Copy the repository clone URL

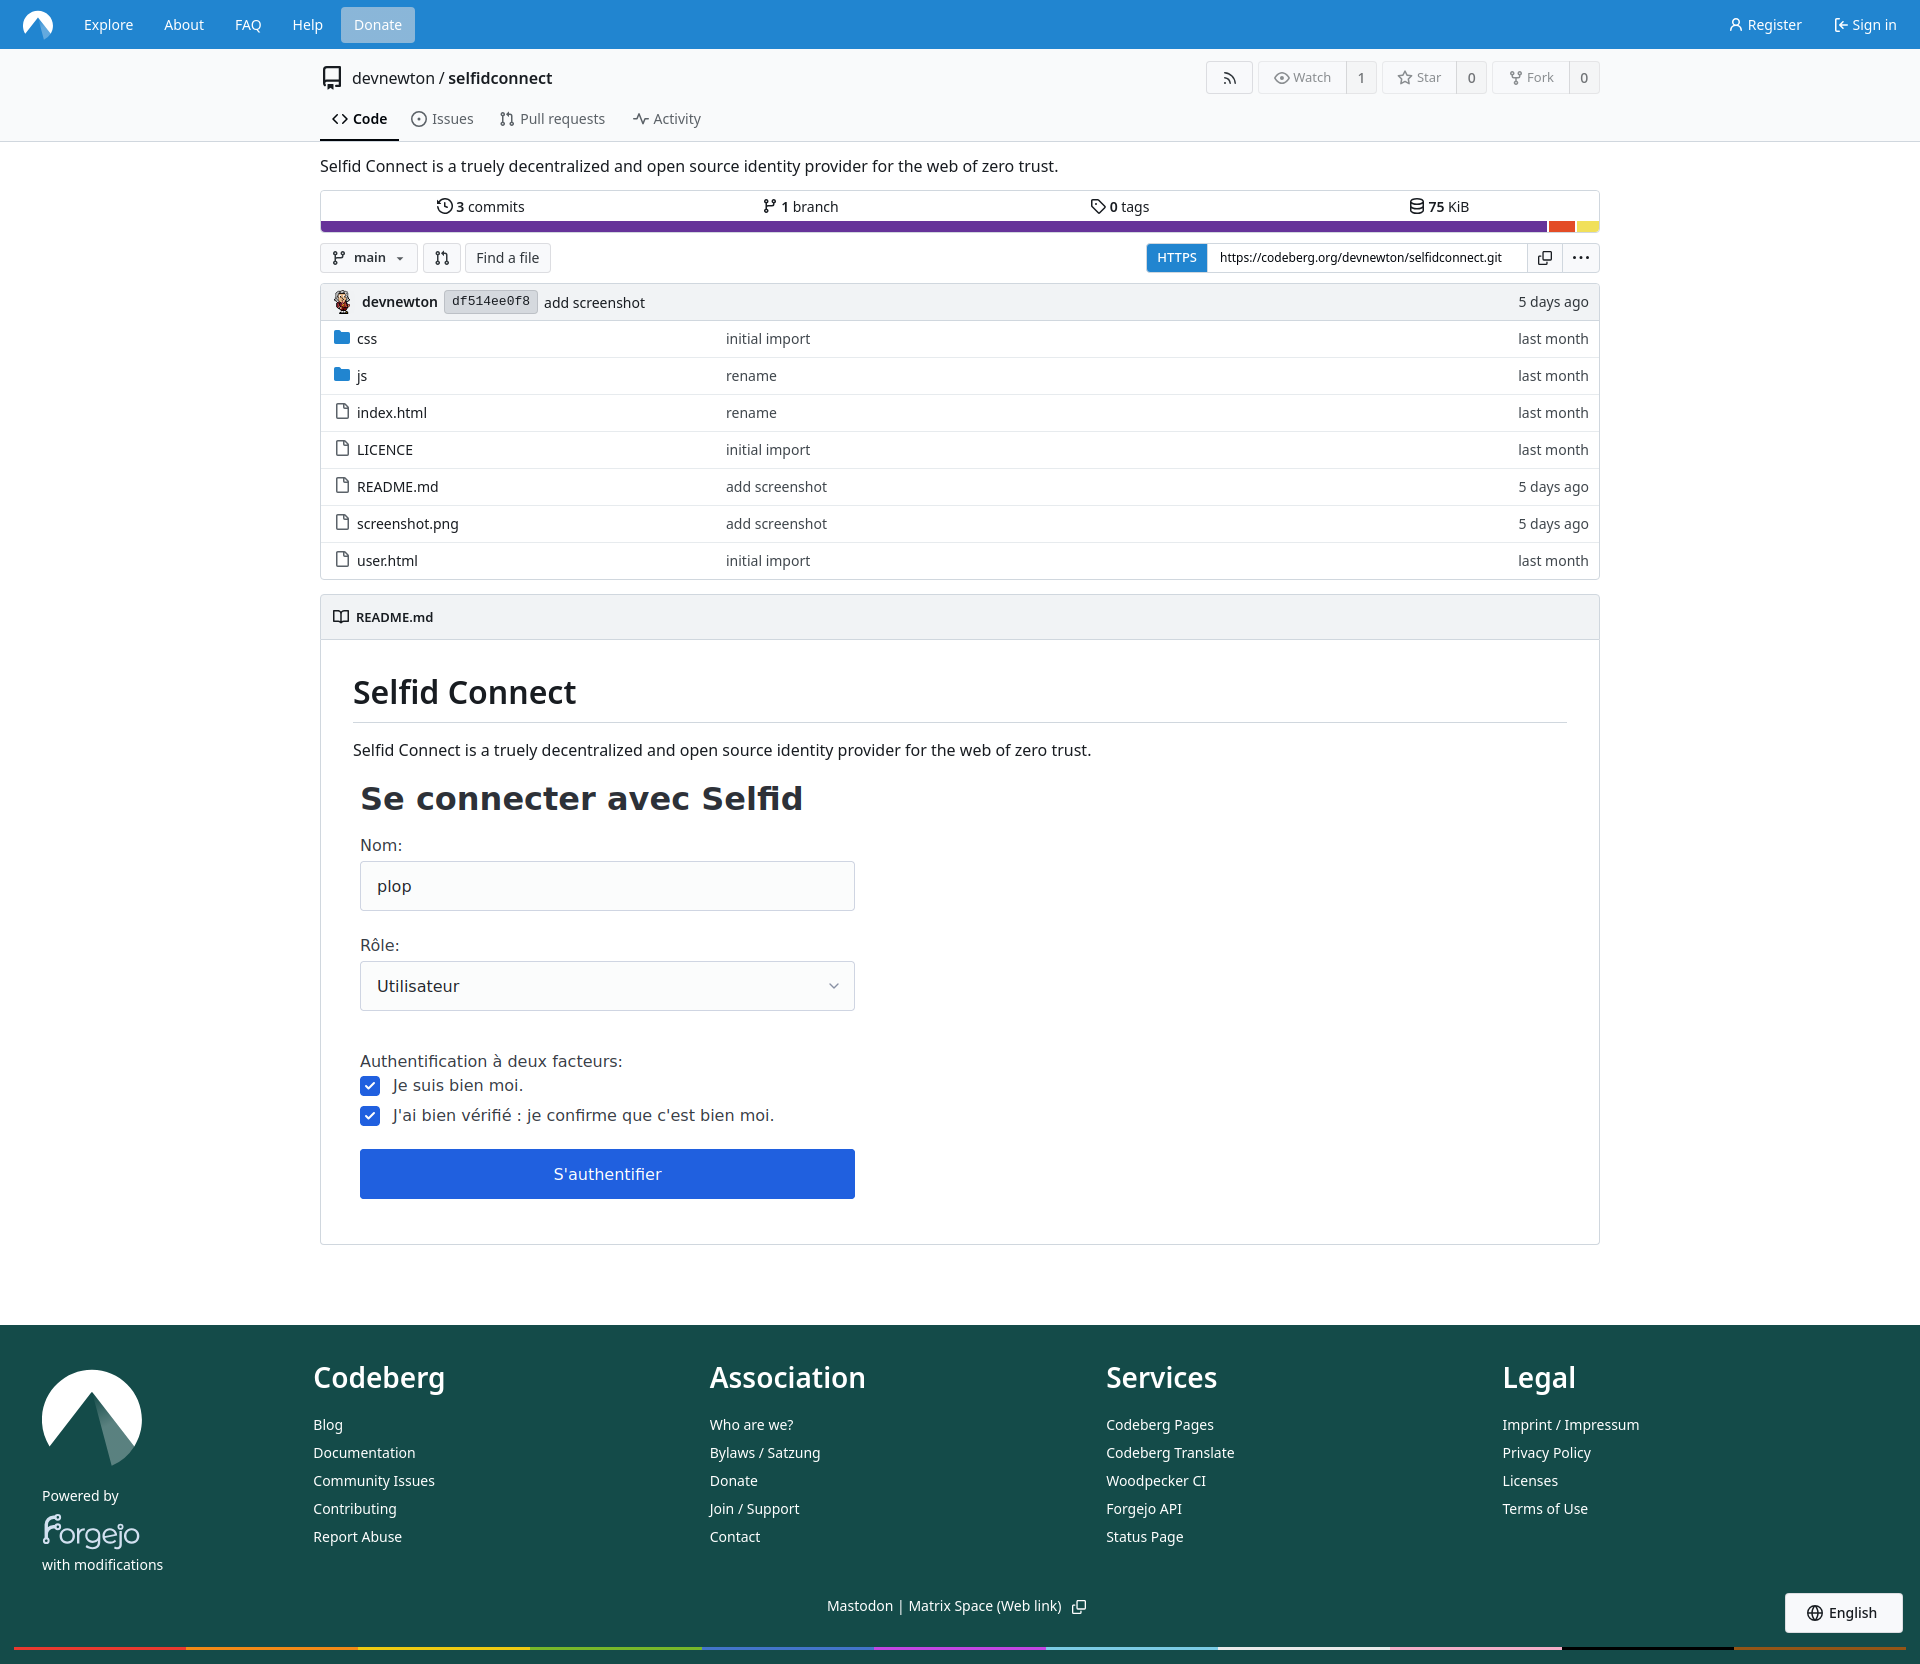(1544, 258)
